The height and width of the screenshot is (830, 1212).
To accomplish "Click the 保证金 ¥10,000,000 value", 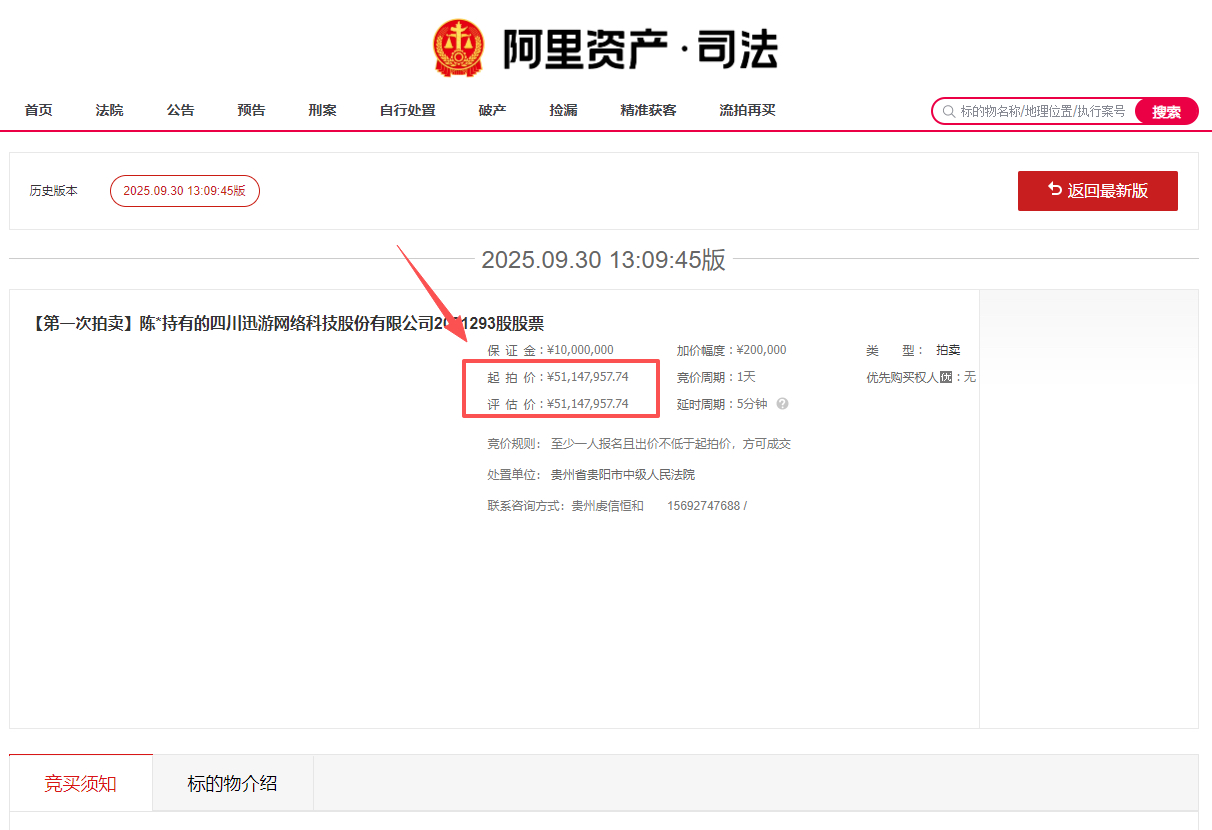I will 580,350.
